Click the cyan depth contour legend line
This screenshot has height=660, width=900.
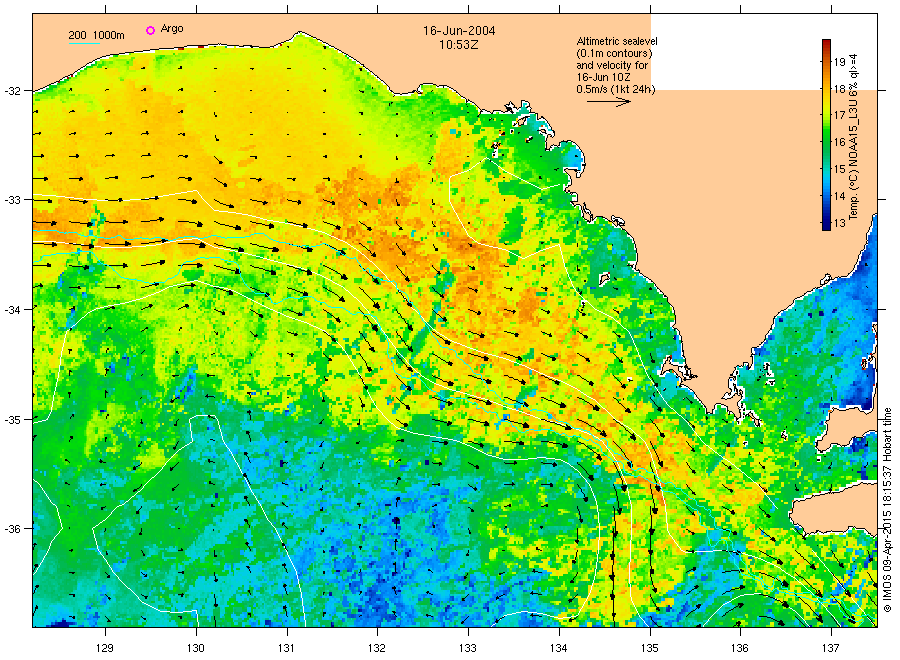point(84,43)
